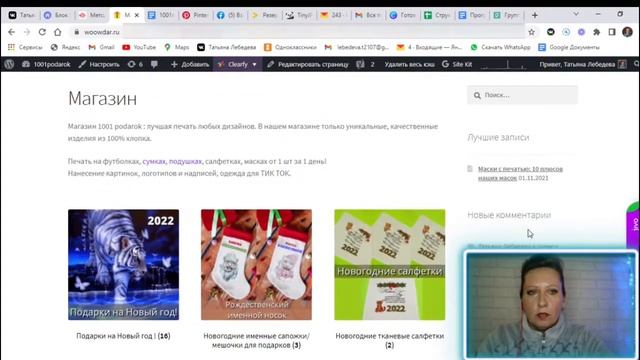Open Chrome profile avatar
The height and width of the screenshot is (360, 640).
627,32
